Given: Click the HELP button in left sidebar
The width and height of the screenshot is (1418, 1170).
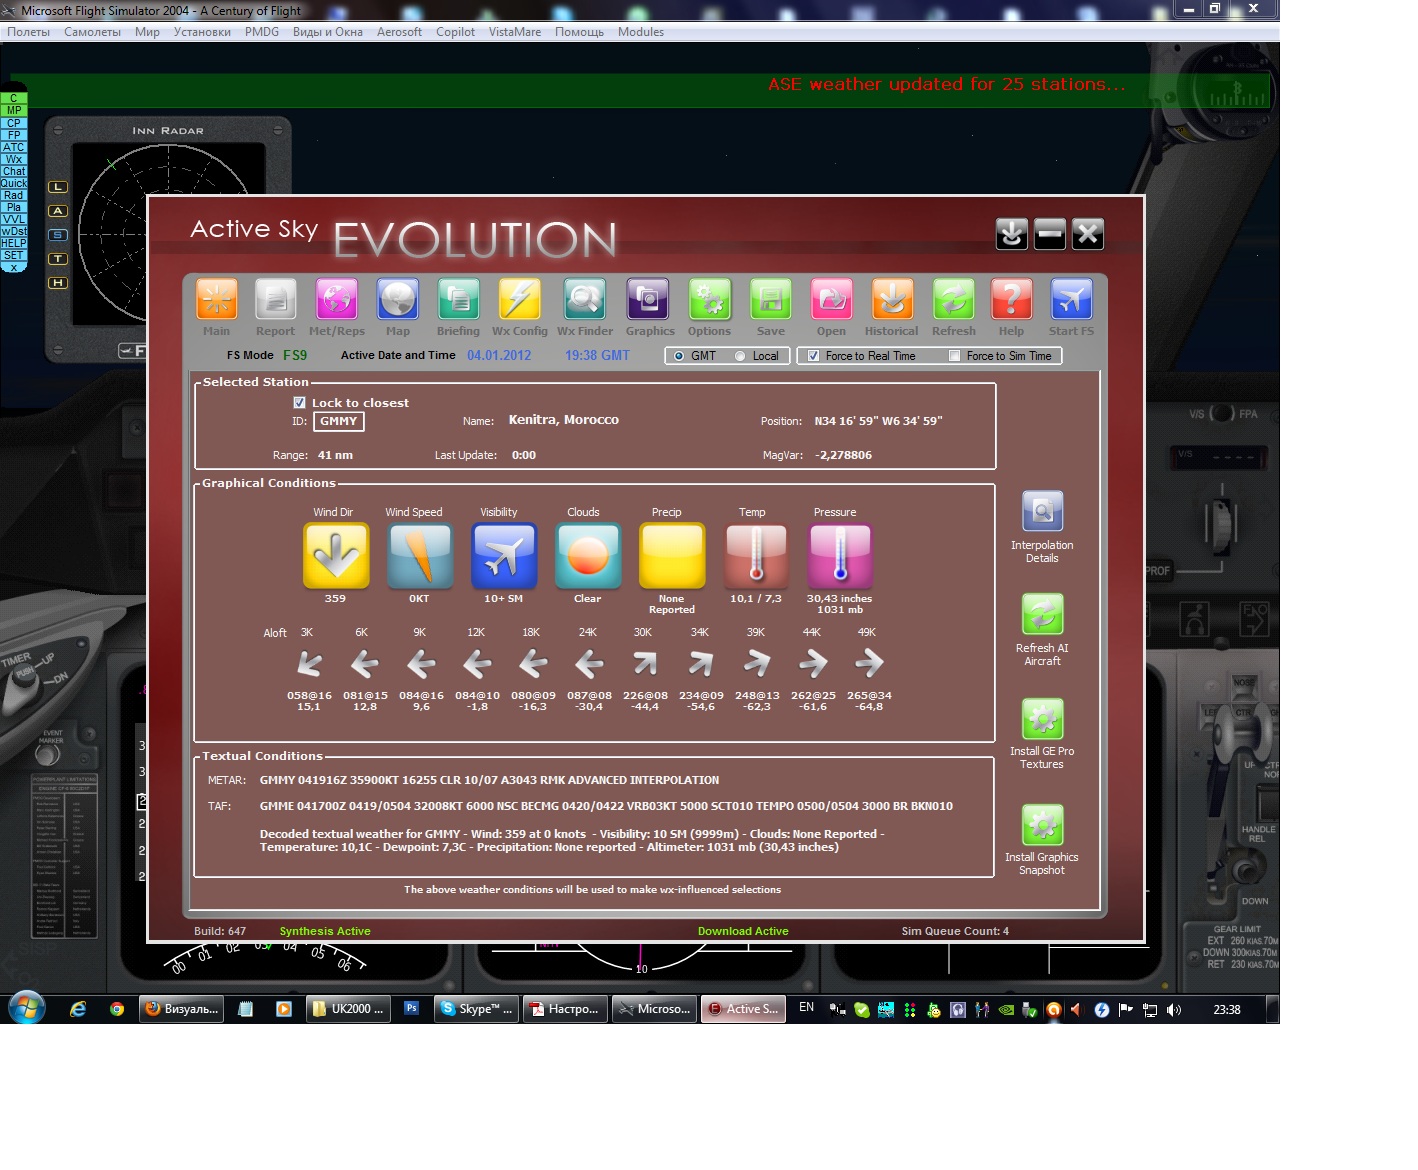Looking at the screenshot, I should coord(14,243).
